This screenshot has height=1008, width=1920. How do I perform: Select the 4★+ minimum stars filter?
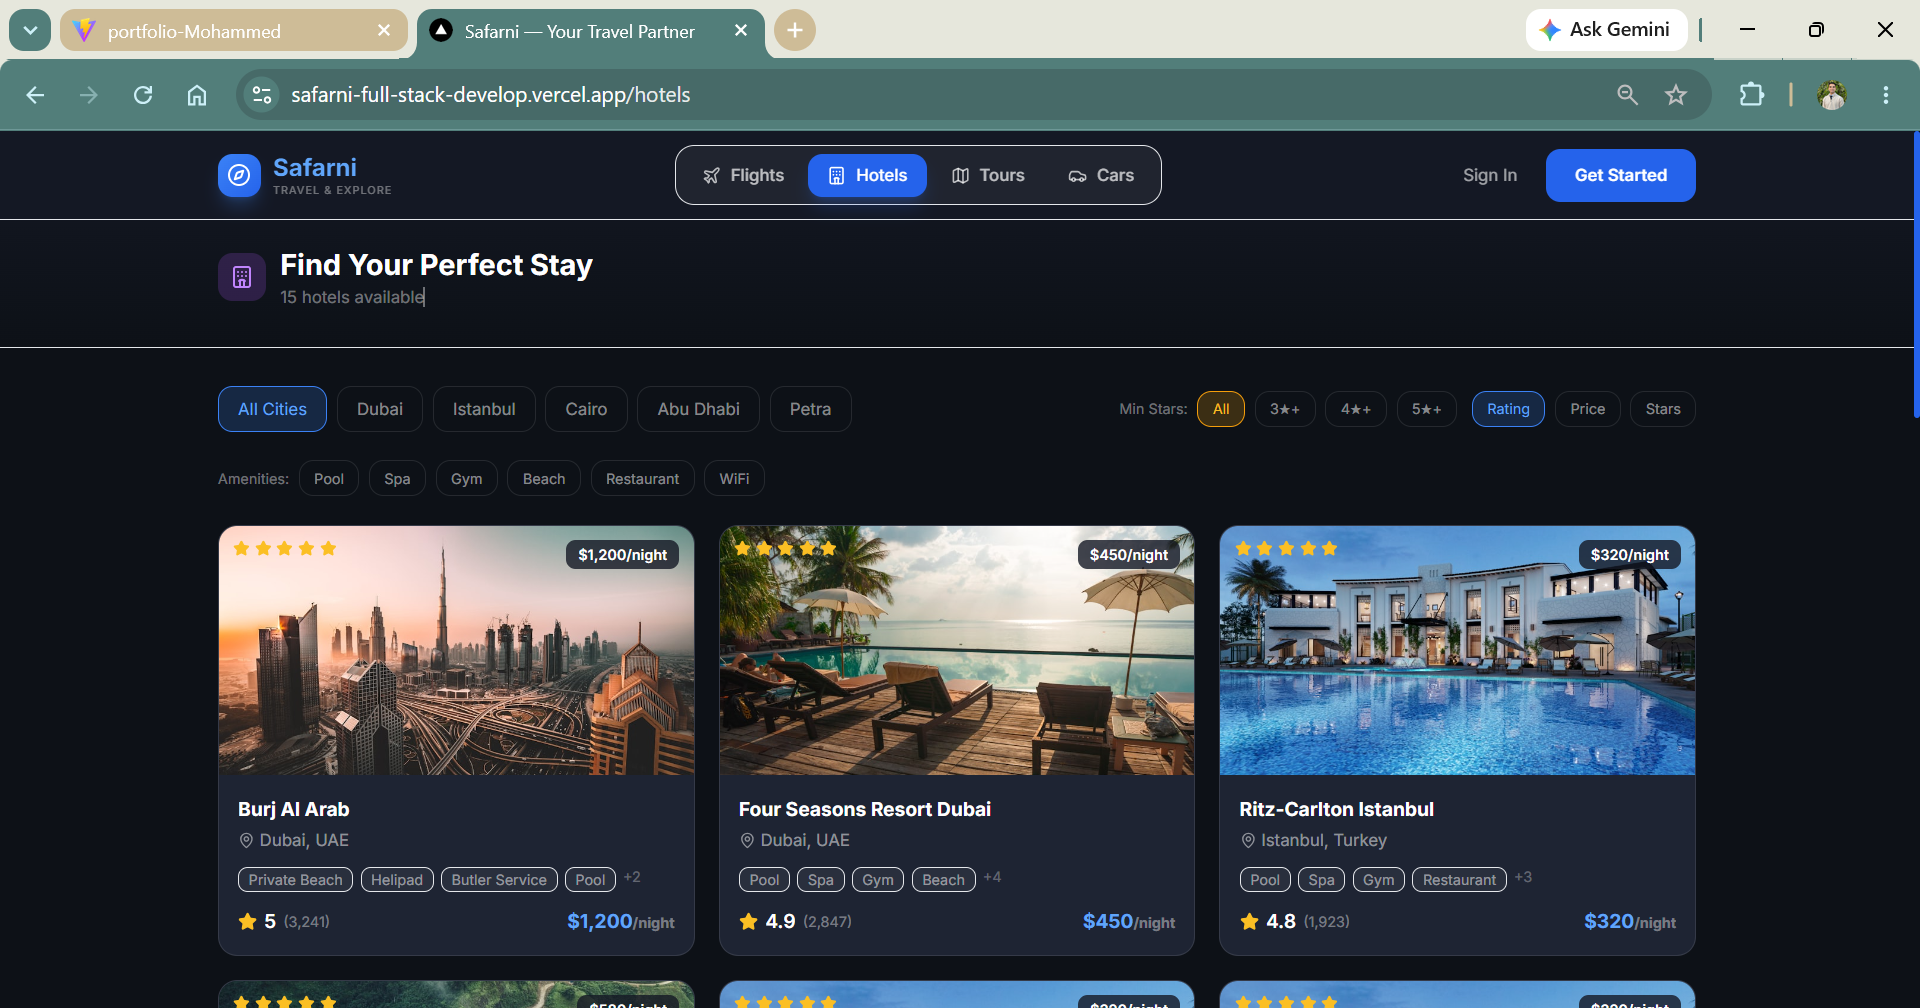pyautogui.click(x=1356, y=409)
